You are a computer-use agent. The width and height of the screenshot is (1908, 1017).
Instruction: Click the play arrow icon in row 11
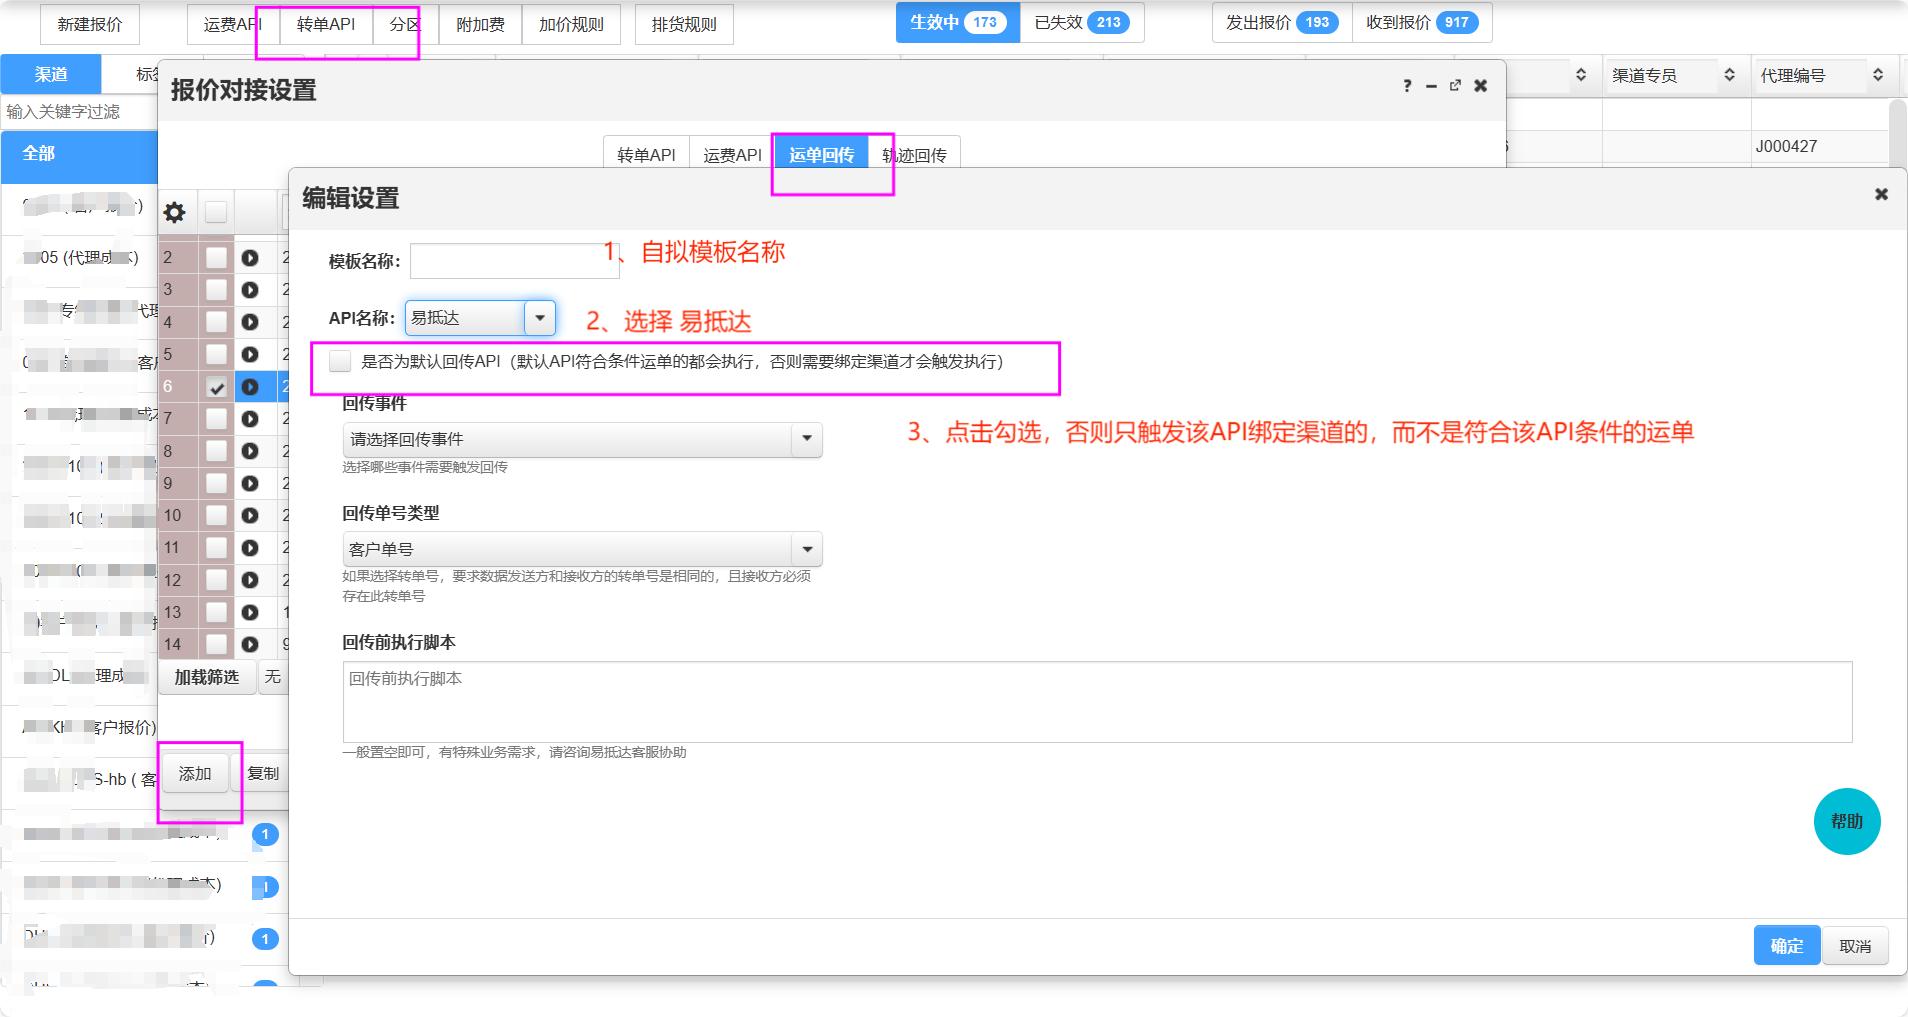[x=250, y=548]
